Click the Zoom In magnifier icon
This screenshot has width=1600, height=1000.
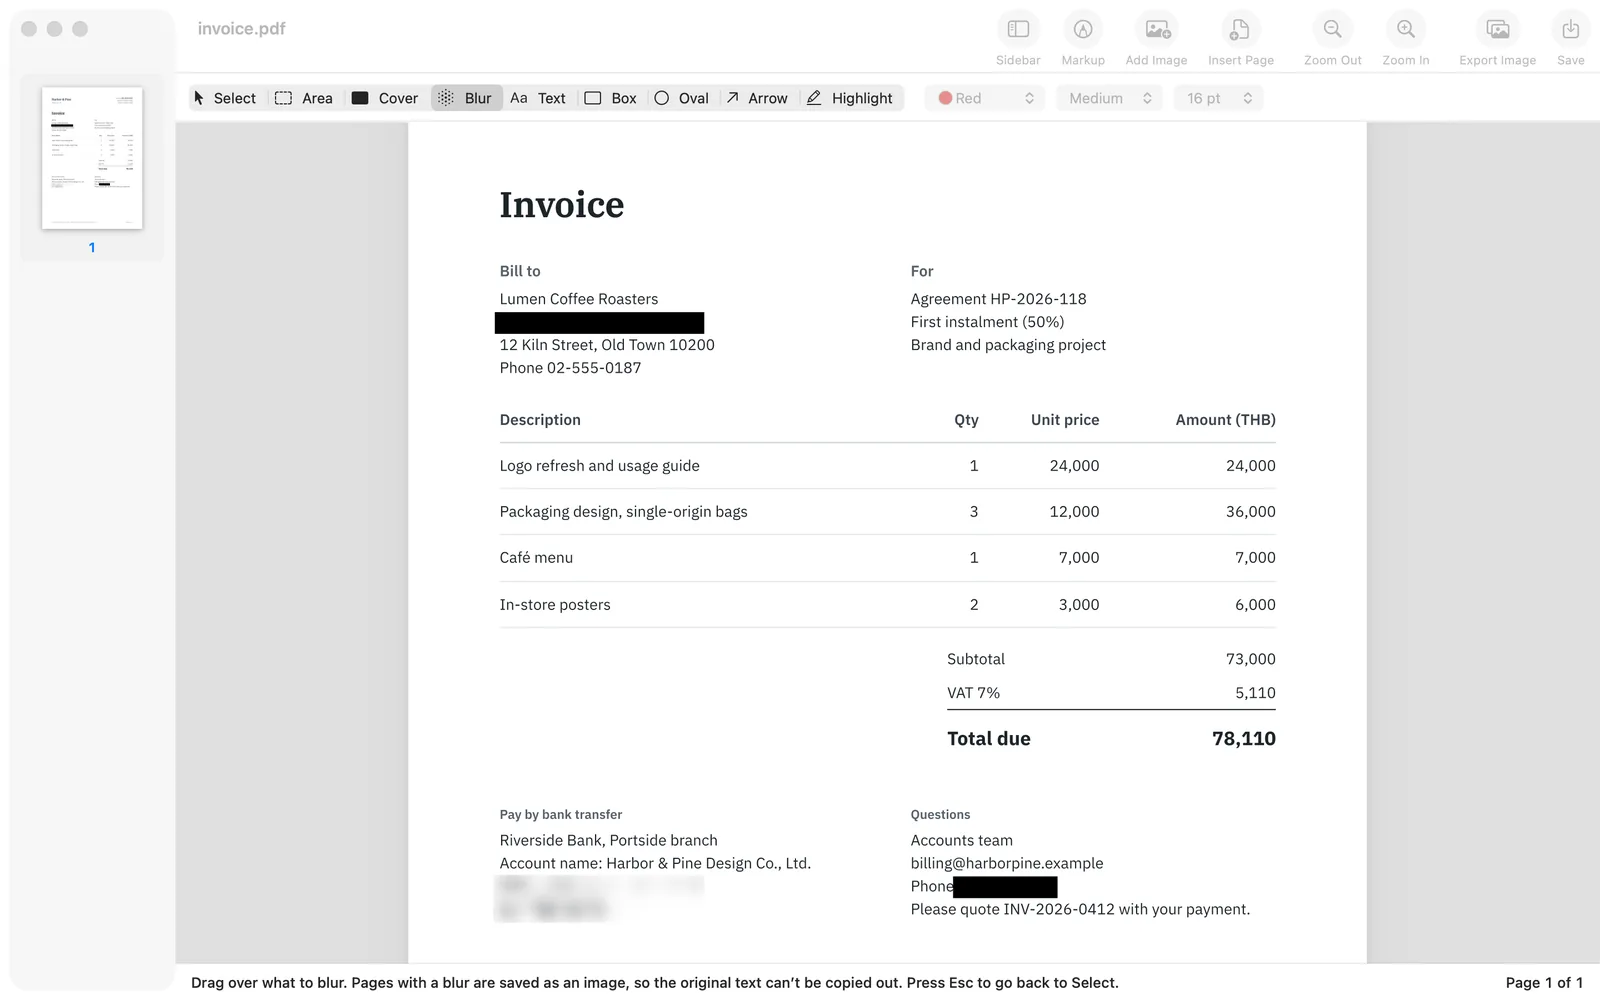(x=1406, y=30)
